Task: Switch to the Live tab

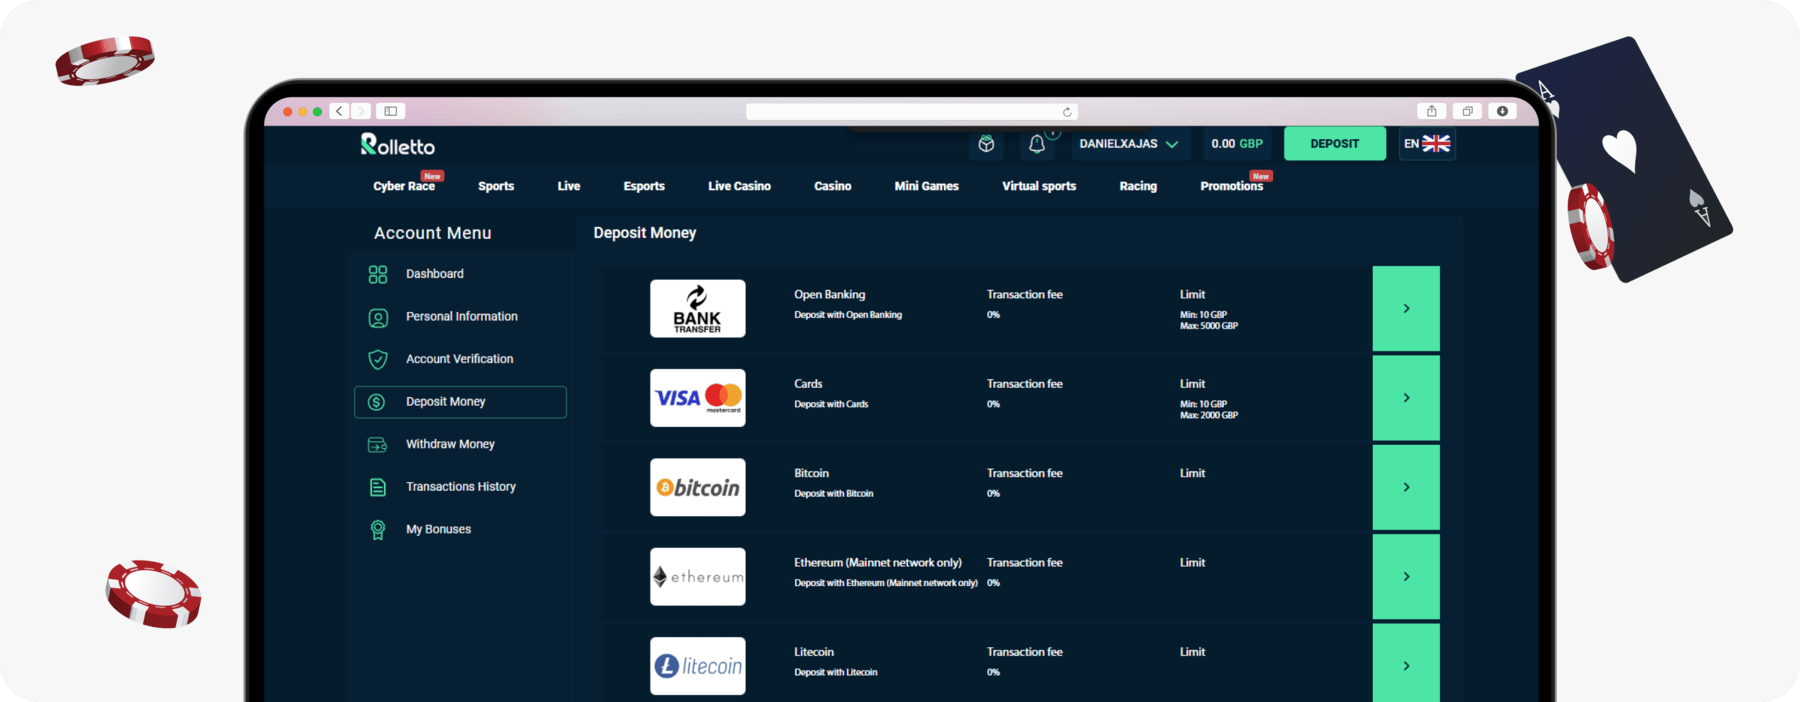Action: (x=569, y=186)
